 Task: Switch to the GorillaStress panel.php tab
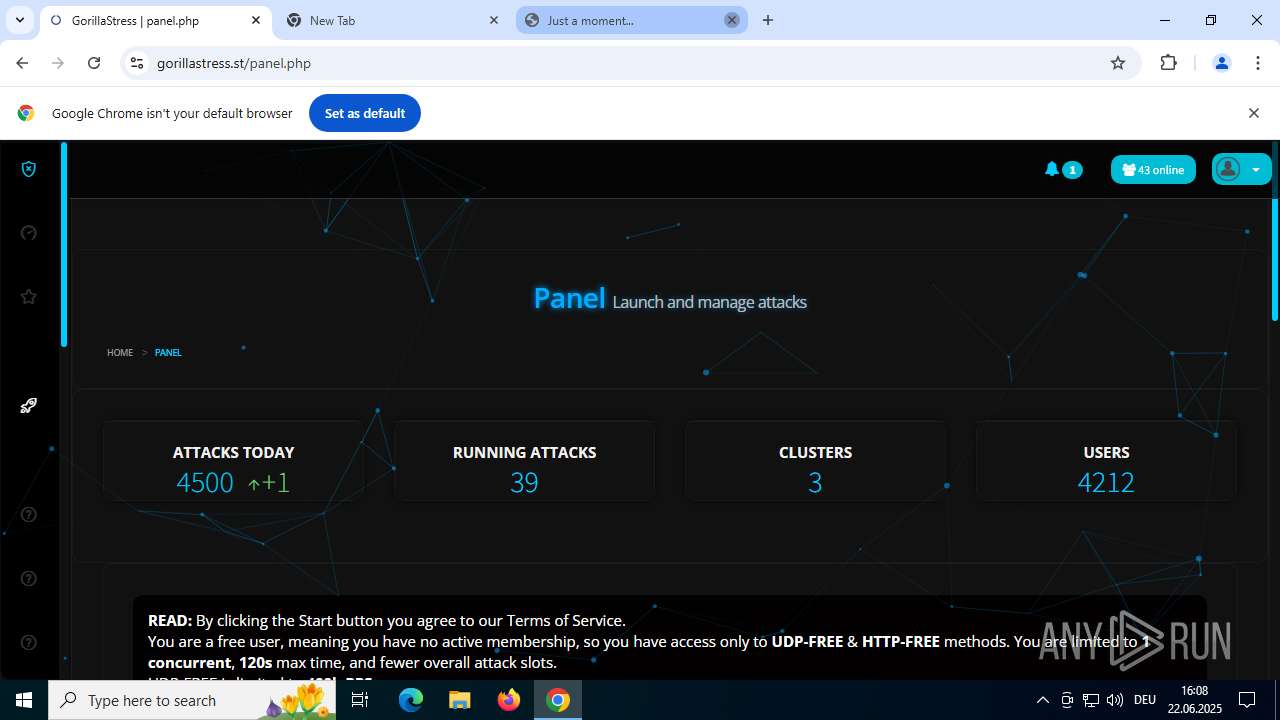[x=155, y=20]
